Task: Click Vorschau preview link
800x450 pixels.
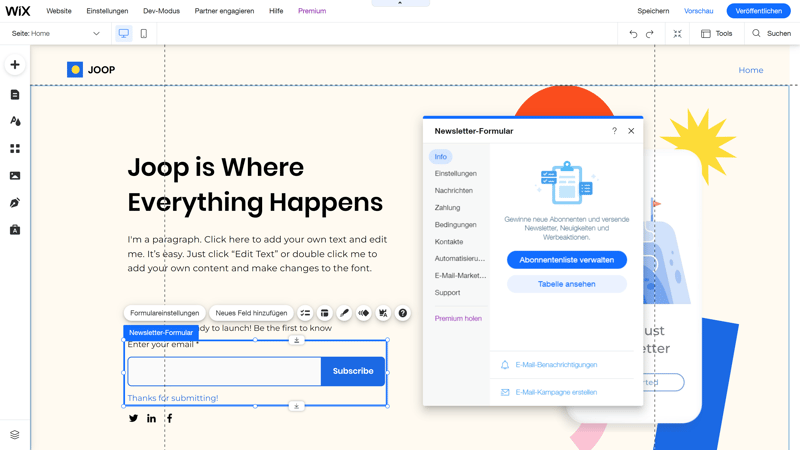Action: point(698,11)
